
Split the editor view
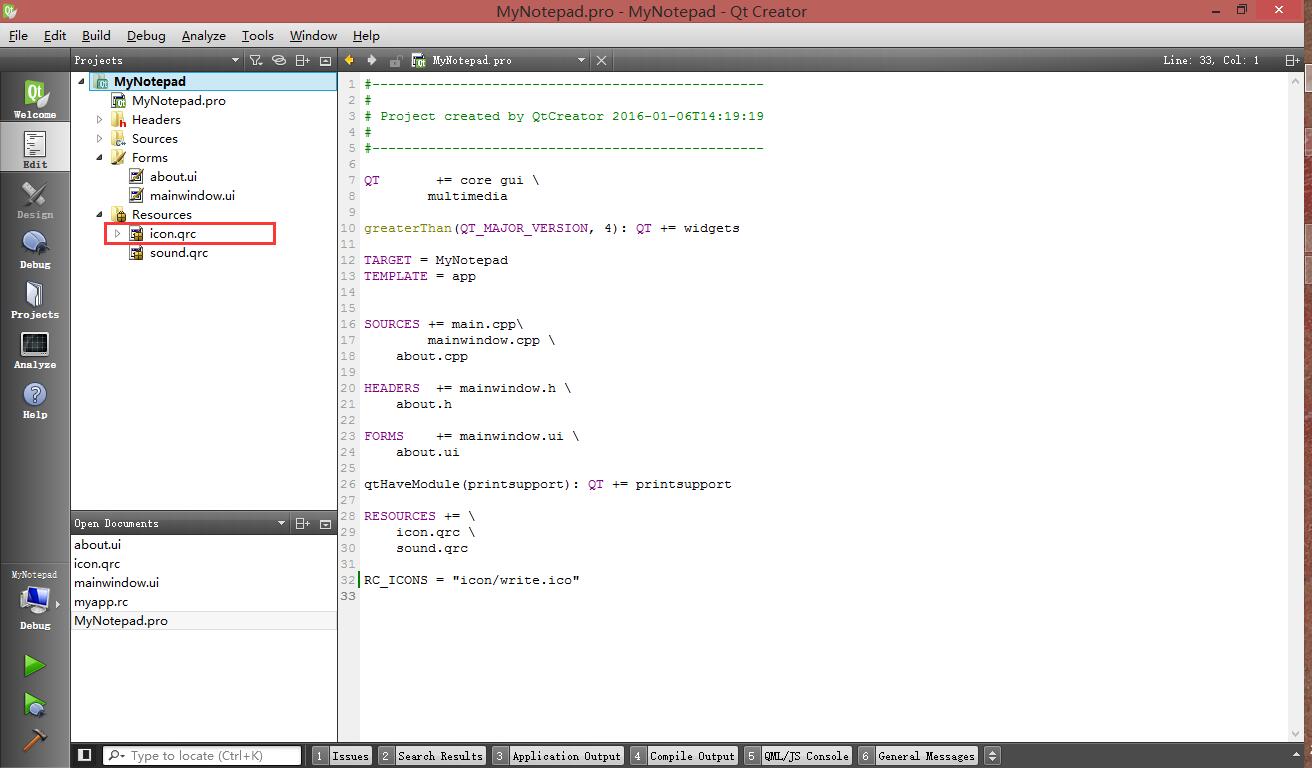(x=1292, y=60)
